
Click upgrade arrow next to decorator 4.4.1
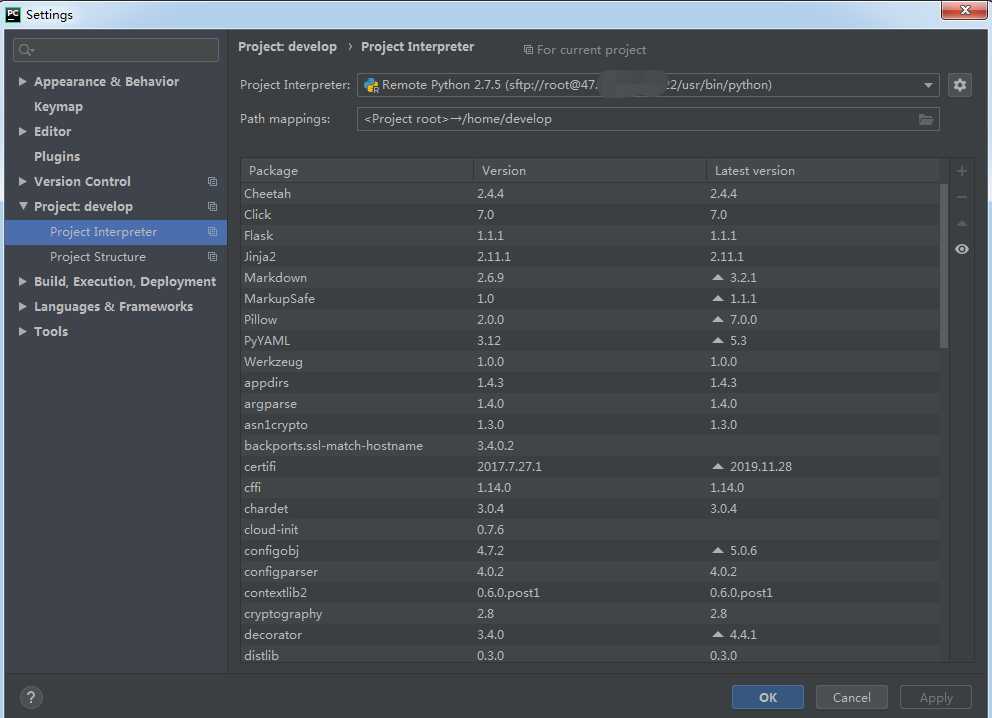pyautogui.click(x=717, y=634)
